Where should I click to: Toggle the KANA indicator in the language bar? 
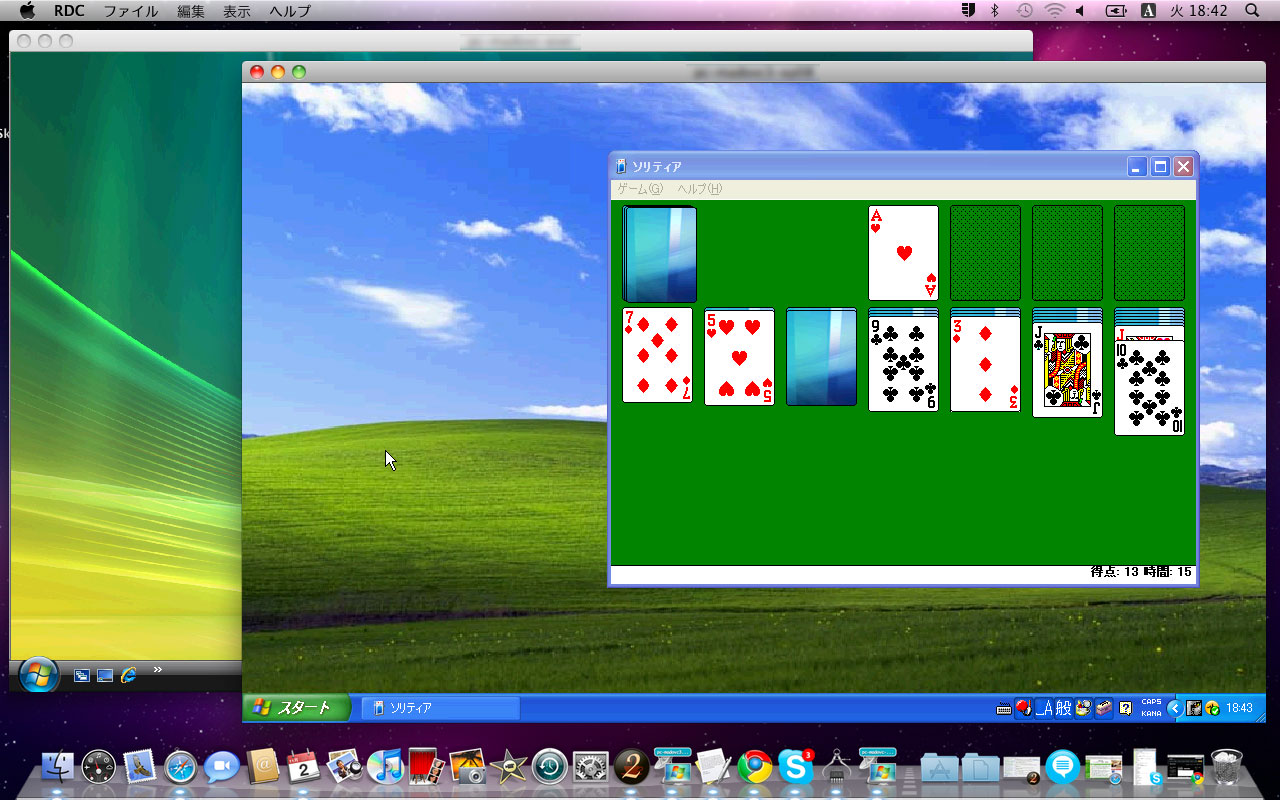[x=1151, y=713]
